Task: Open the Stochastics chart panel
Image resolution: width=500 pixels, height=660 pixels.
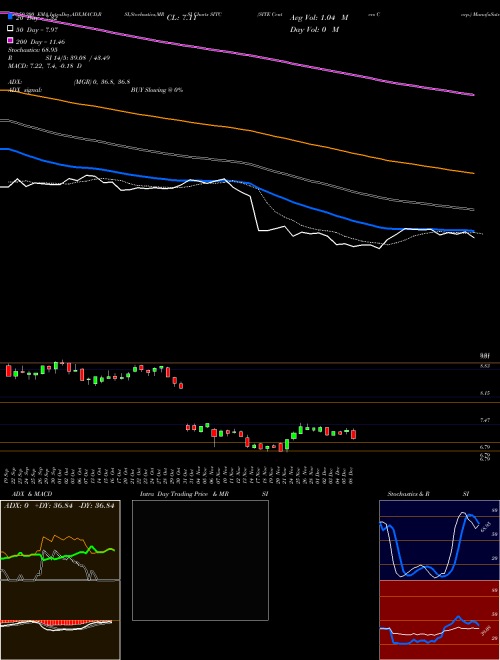Action: [x=439, y=540]
